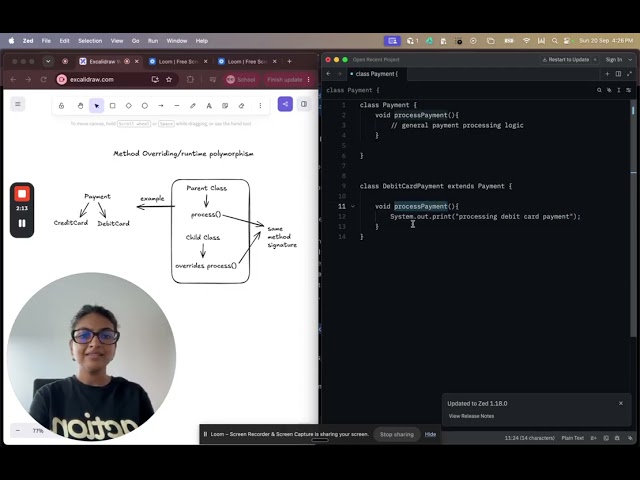This screenshot has width=640, height=480.
Task: Click Open Recent Project in Zed title bar
Action: [376, 60]
